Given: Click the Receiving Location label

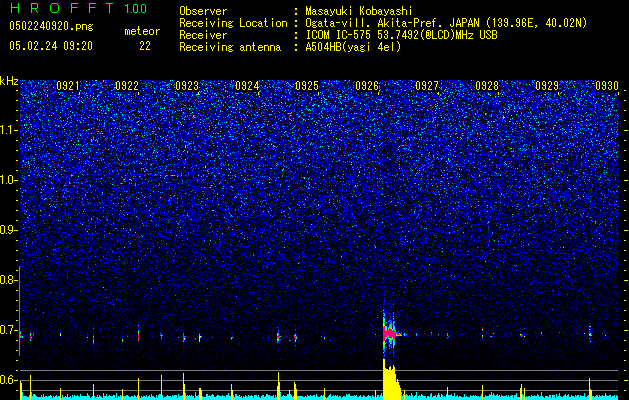Looking at the screenshot, I should [233, 24].
